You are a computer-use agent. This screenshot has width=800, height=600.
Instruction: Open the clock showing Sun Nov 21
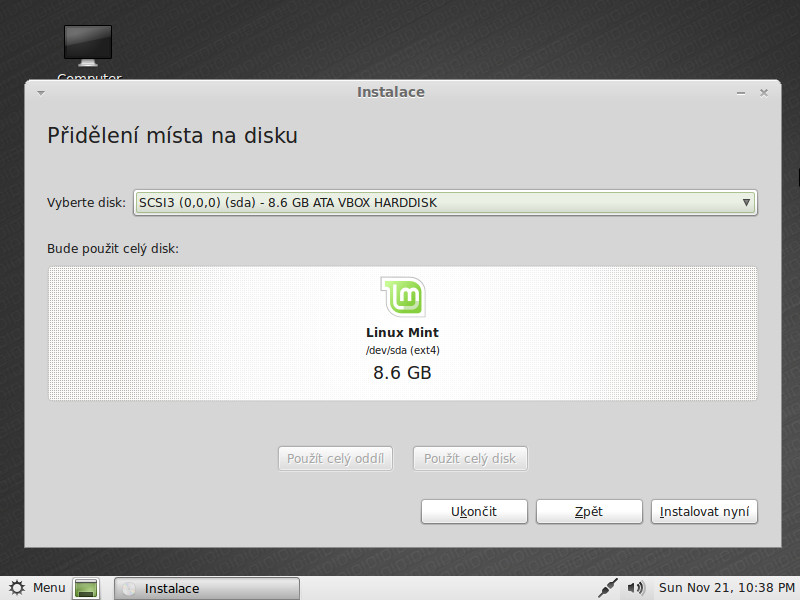point(727,588)
